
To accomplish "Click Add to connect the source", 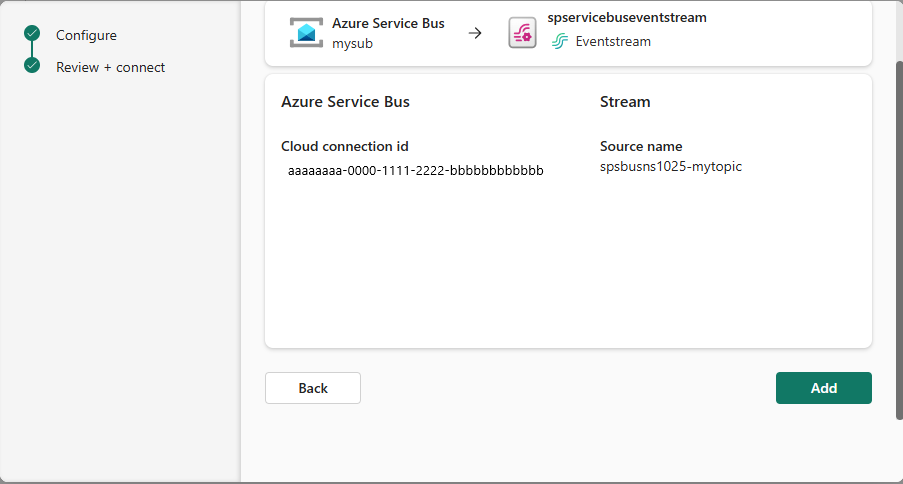I will [823, 388].
